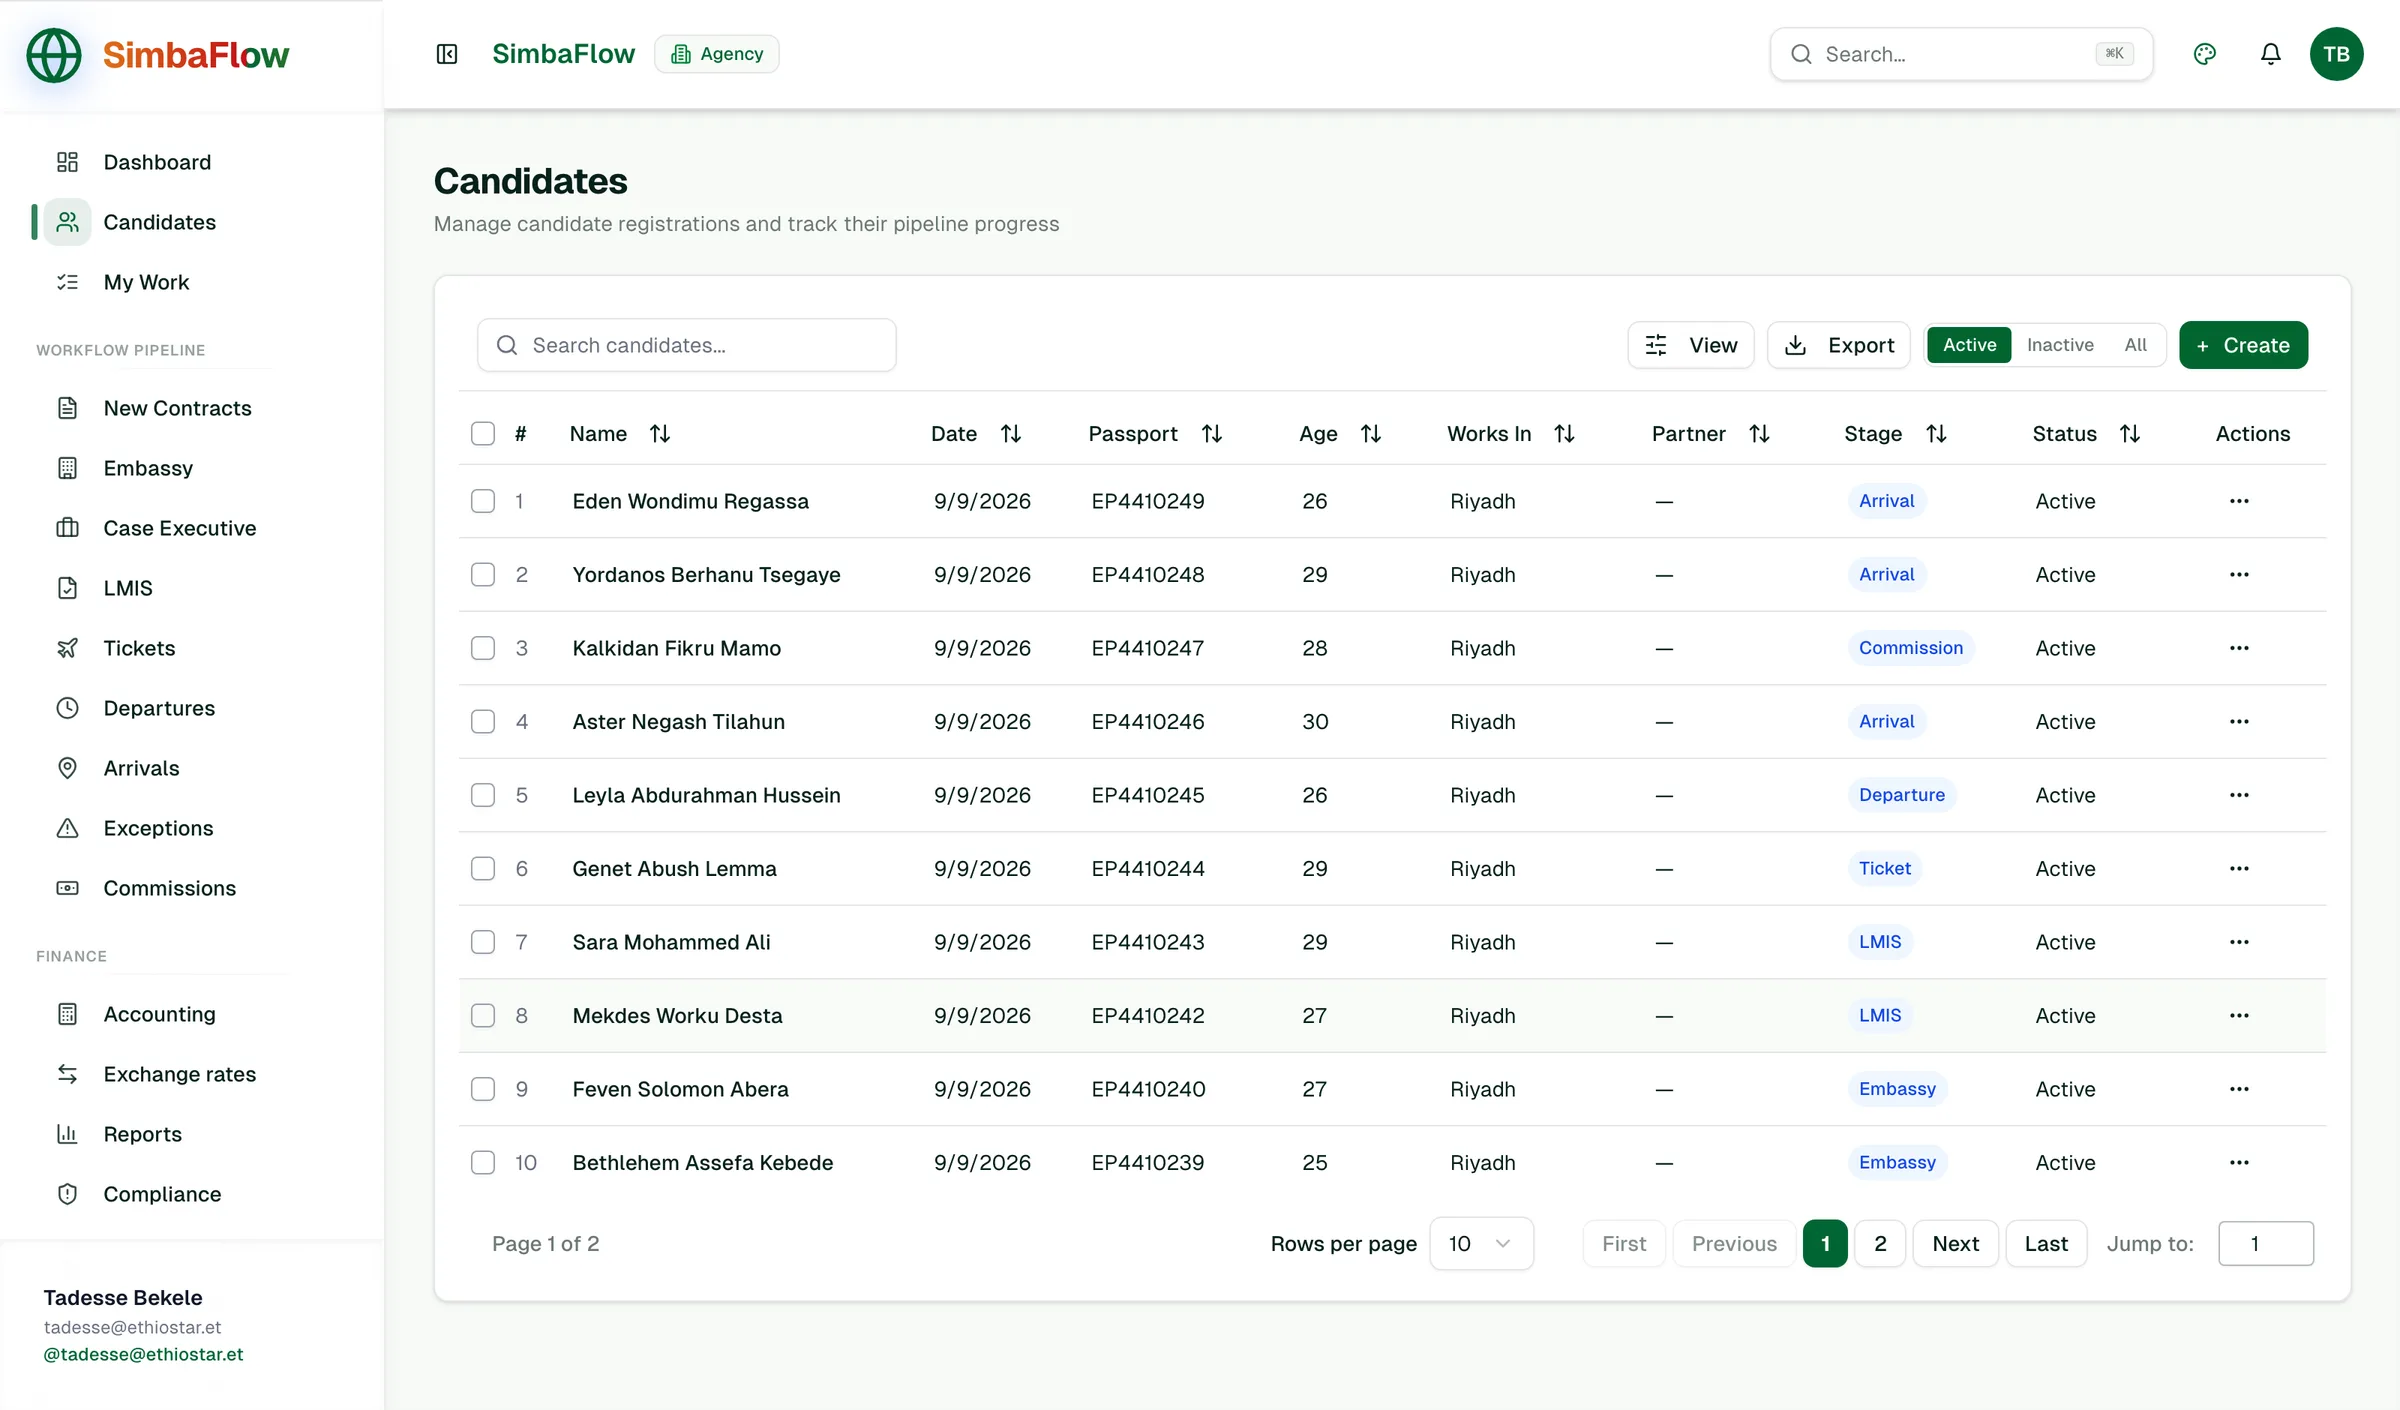The image size is (2400, 1410).
Task: Open Tickets in sidebar
Action: pos(139,648)
